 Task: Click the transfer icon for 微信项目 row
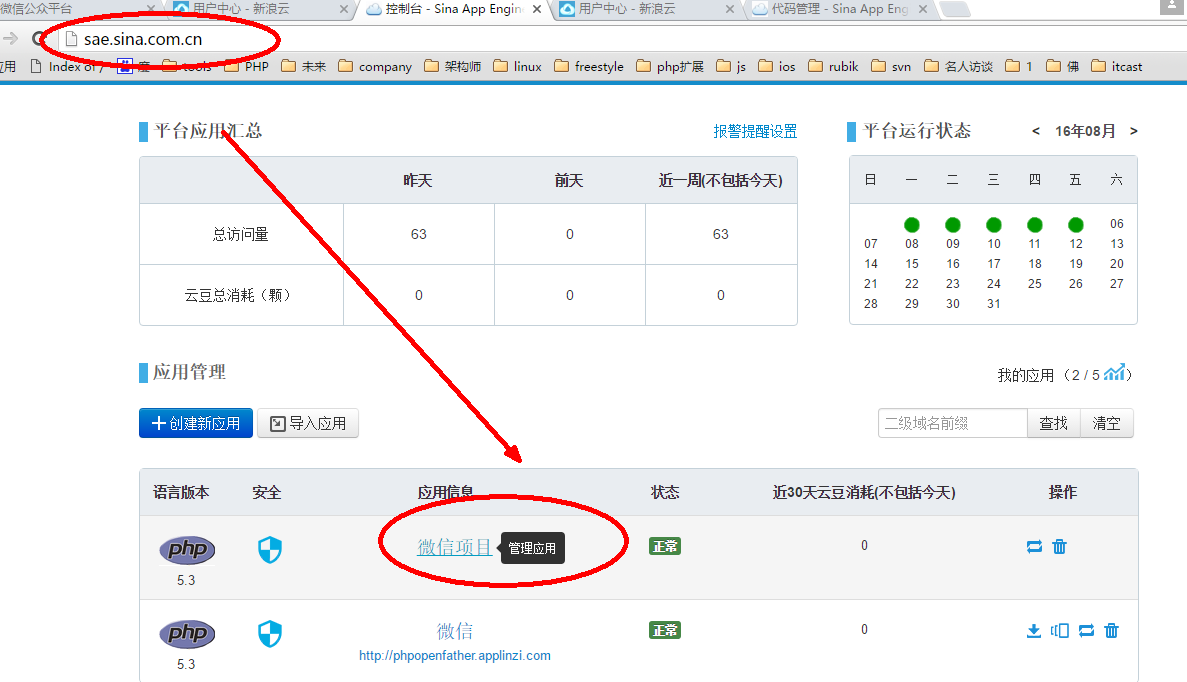pyautogui.click(x=1034, y=547)
